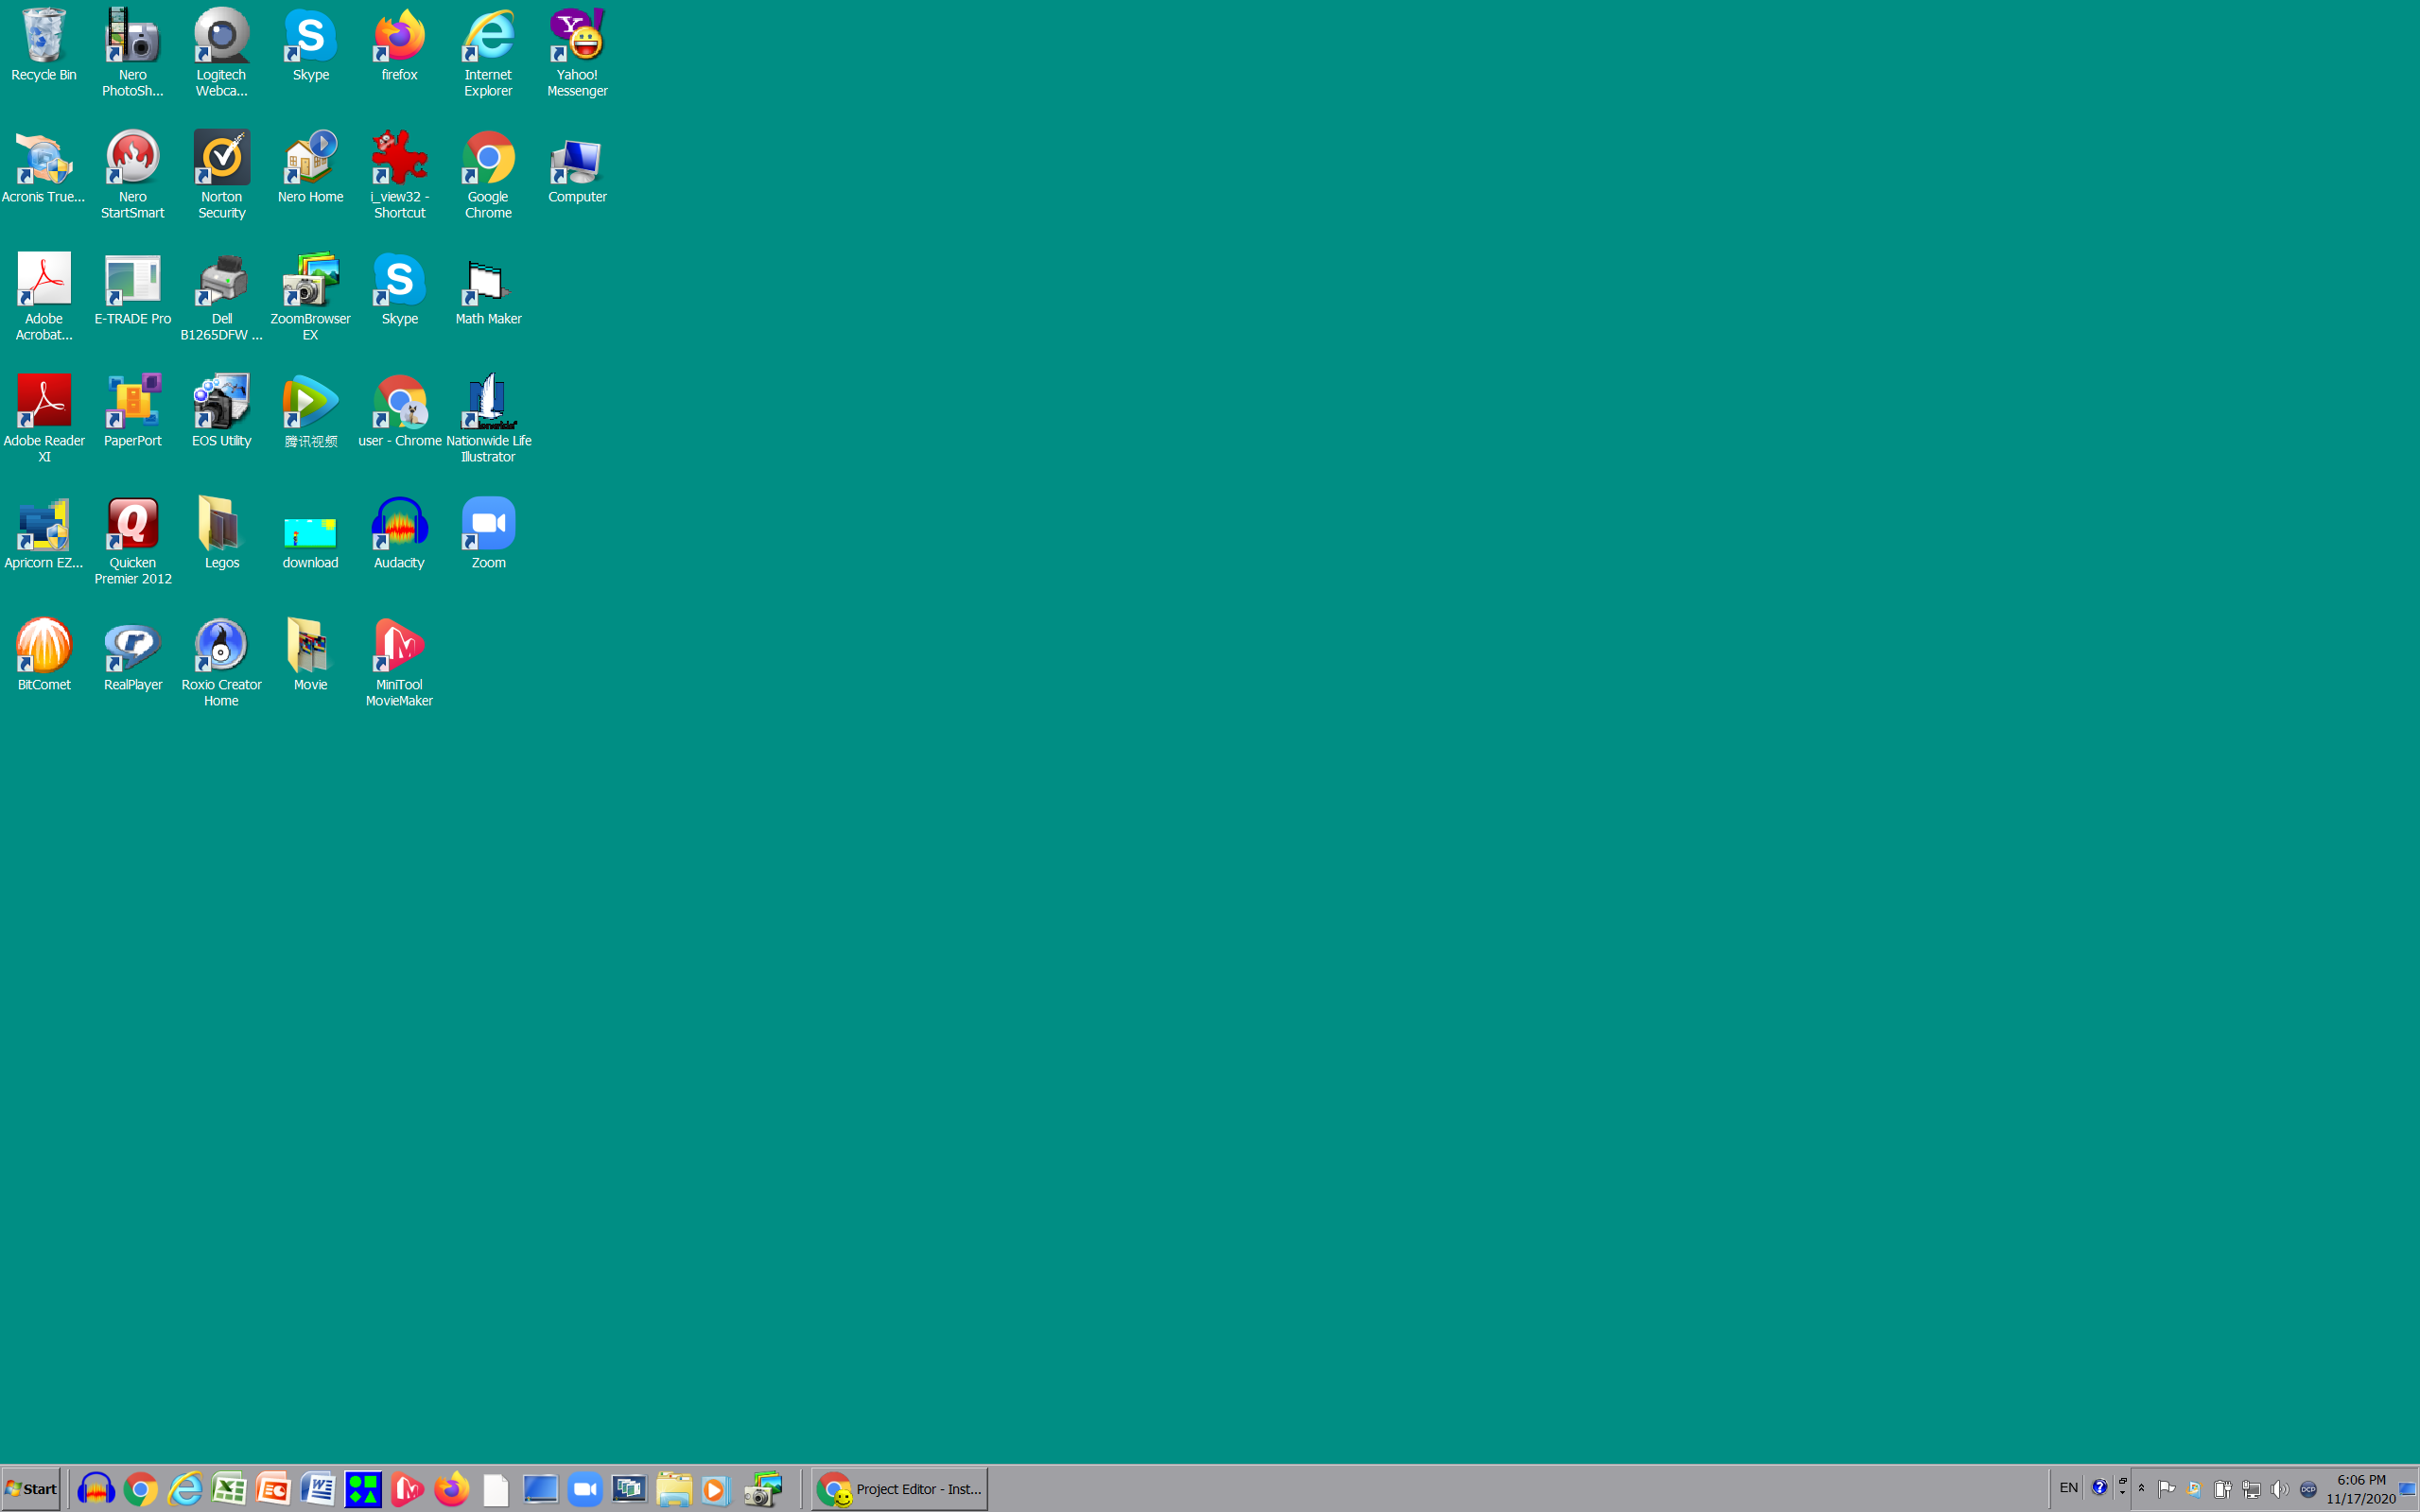
Task: Open the EN language bar selector
Action: point(2069,1488)
